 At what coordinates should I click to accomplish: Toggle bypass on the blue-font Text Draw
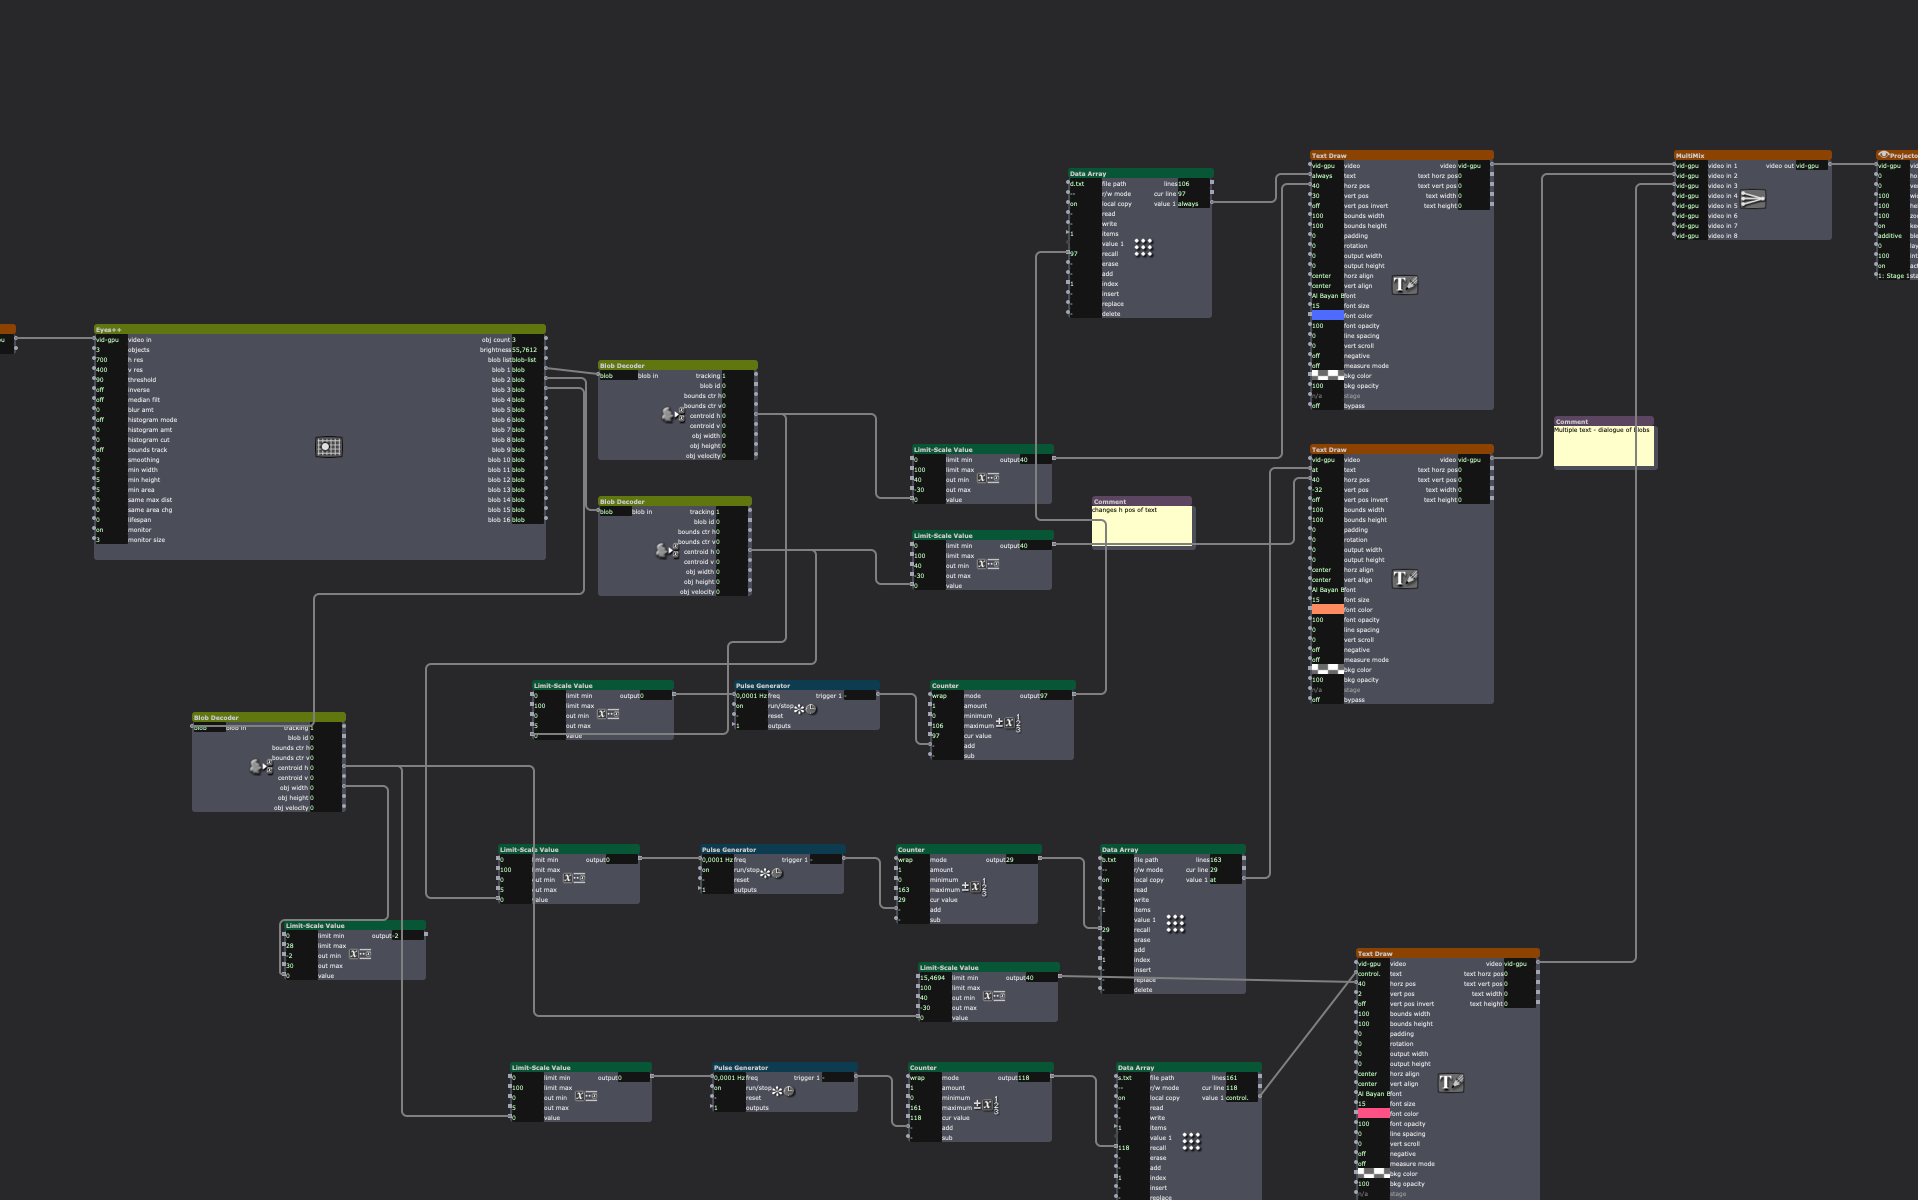coord(1327,406)
